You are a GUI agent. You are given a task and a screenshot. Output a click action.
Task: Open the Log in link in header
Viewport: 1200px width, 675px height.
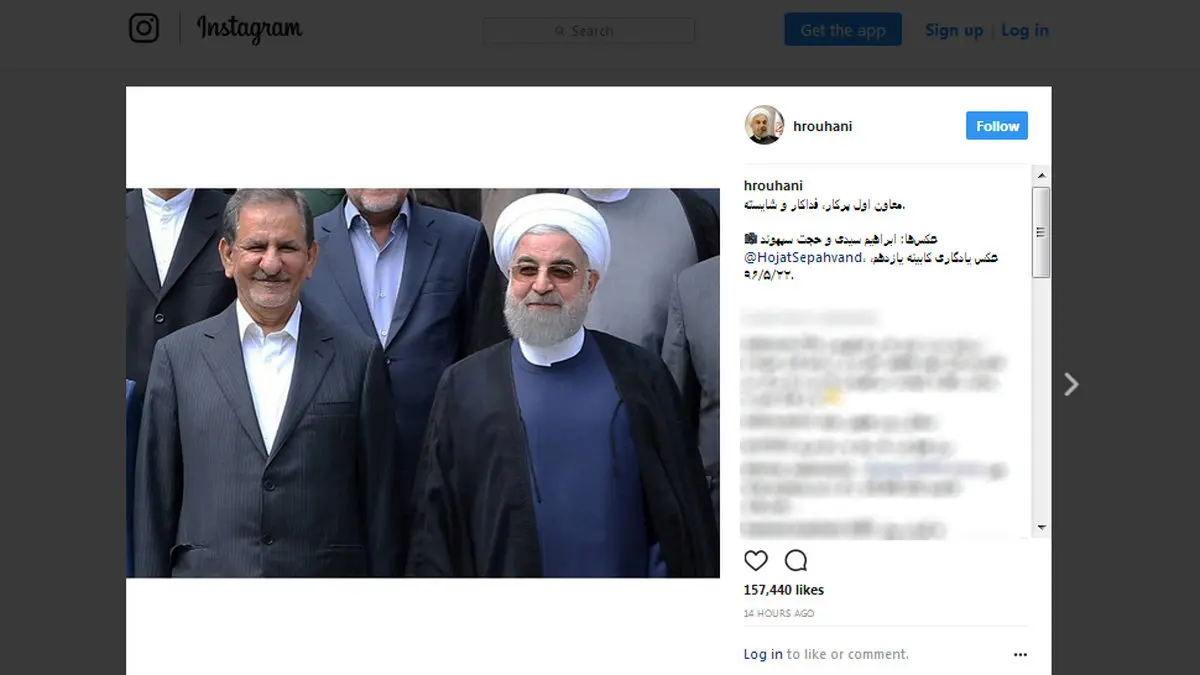pyautogui.click(x=1025, y=30)
